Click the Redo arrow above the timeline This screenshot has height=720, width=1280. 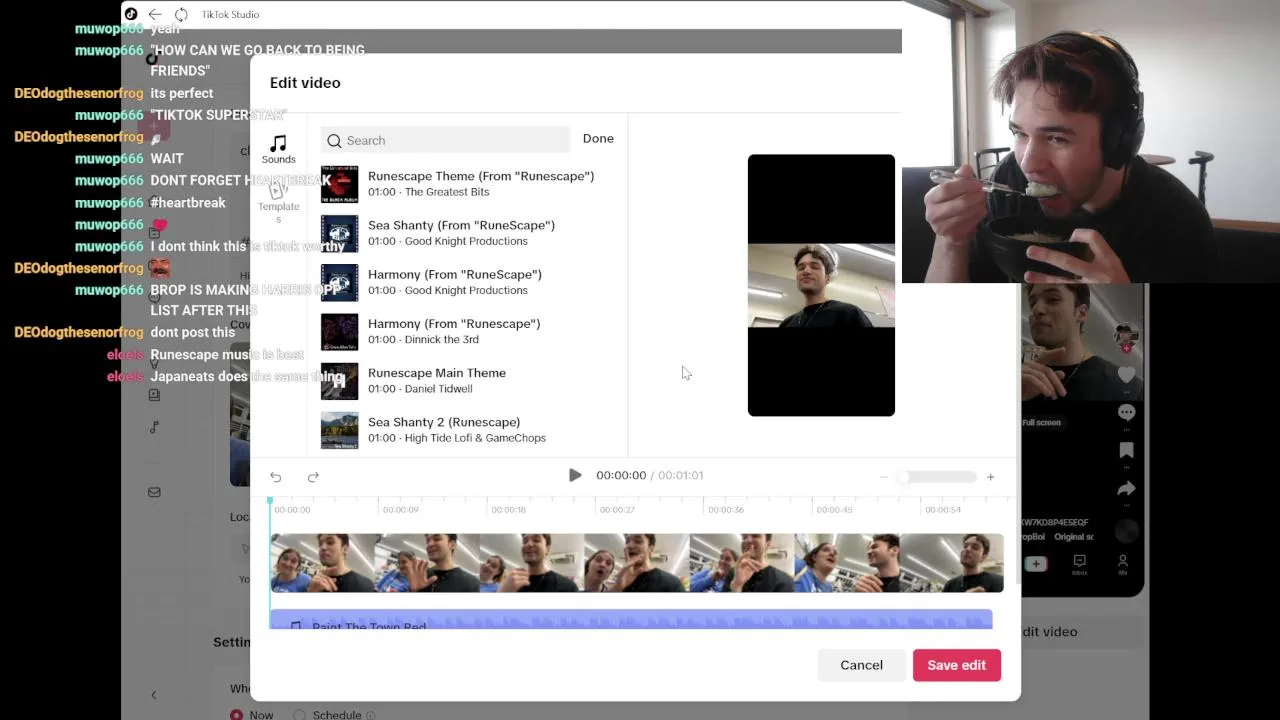(x=313, y=477)
